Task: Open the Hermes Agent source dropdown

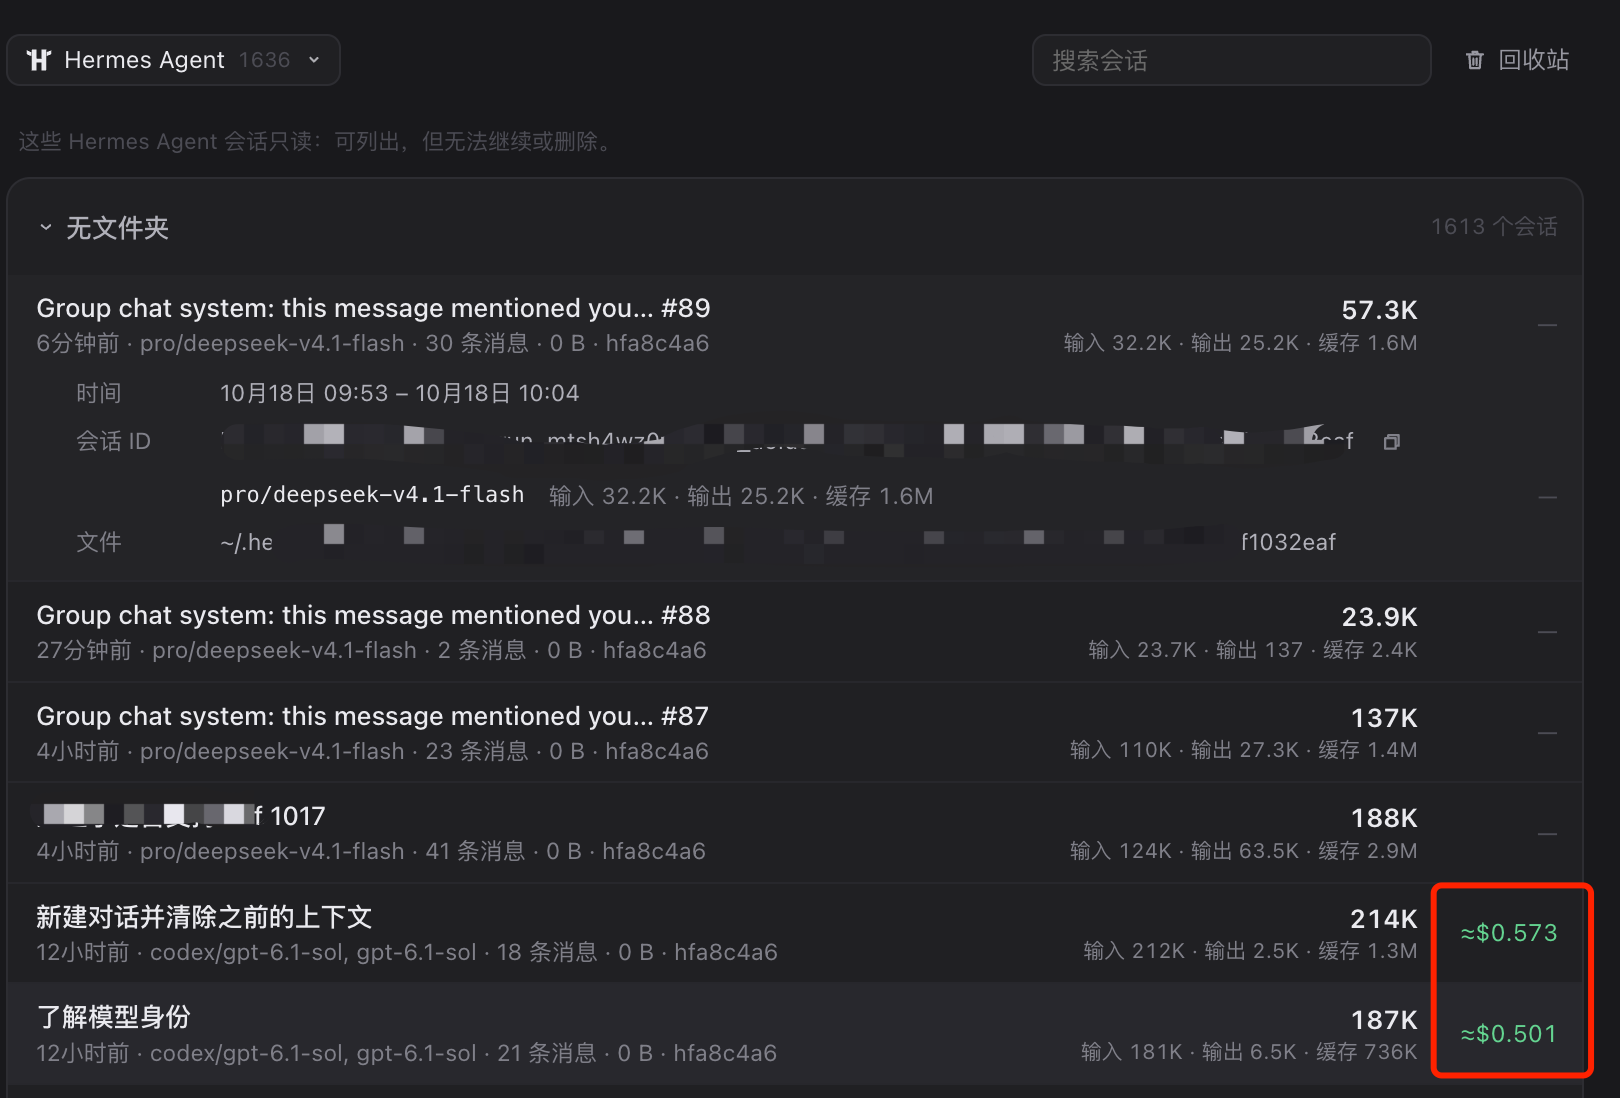Action: [x=173, y=60]
